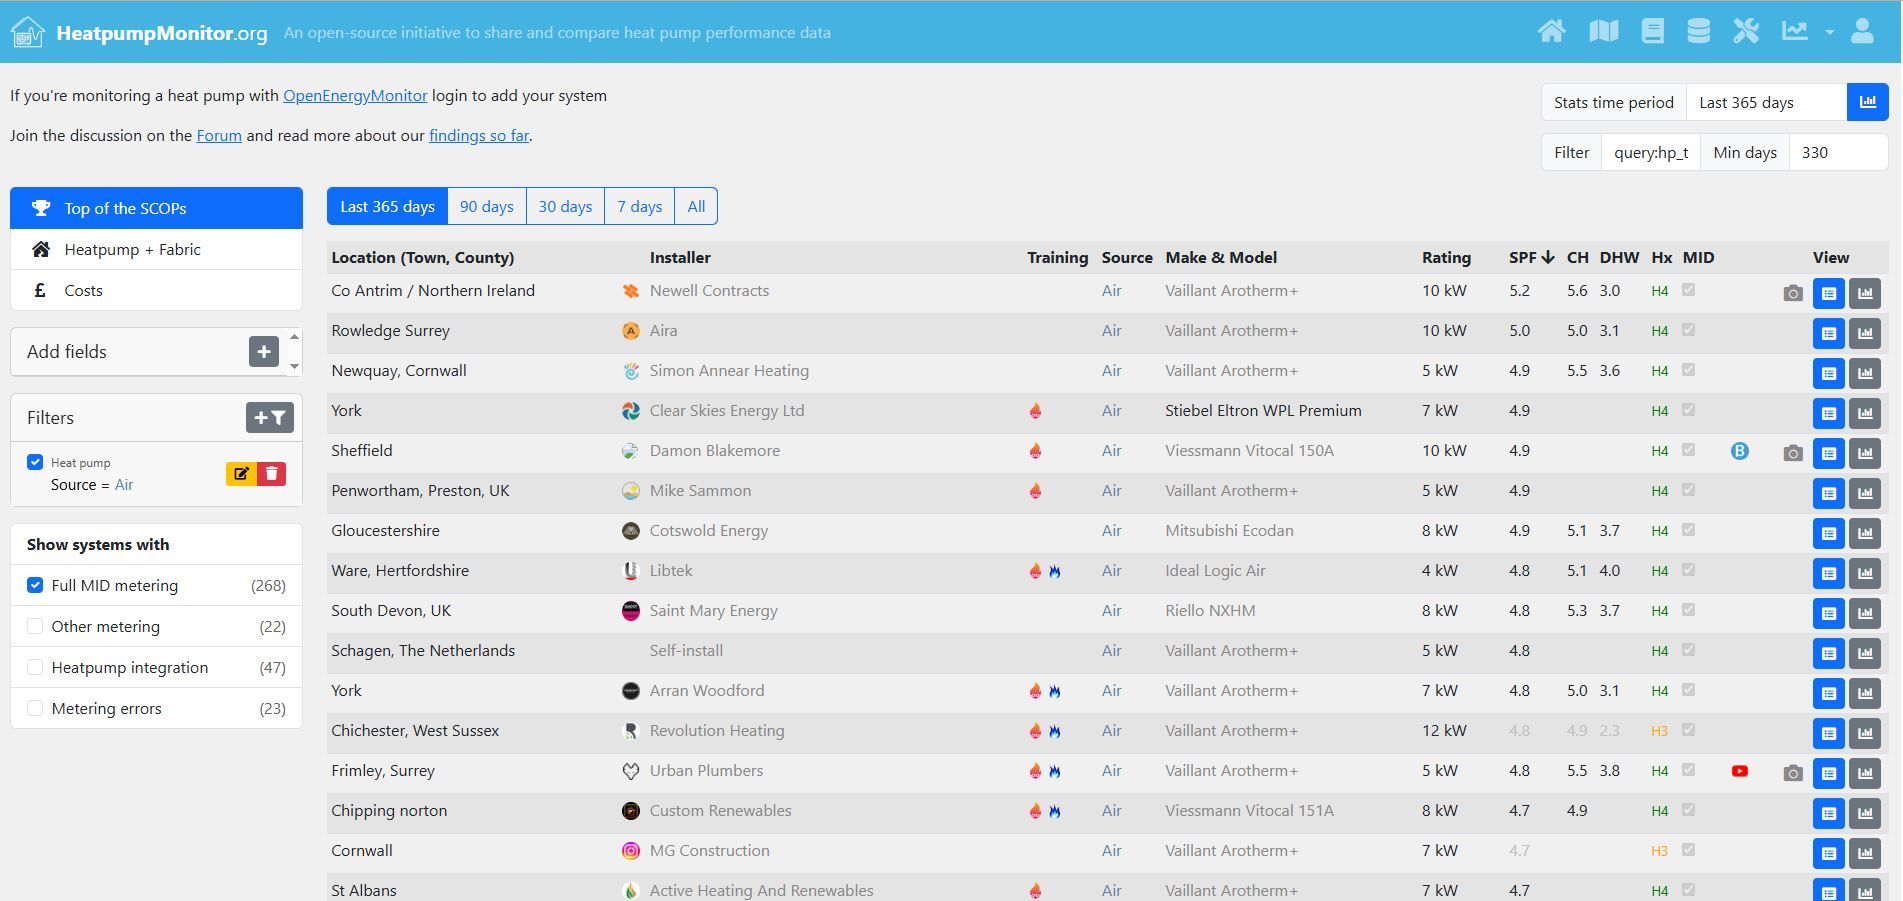The height and width of the screenshot is (901, 1903).
Task: Switch to the All period tab
Action: [696, 206]
